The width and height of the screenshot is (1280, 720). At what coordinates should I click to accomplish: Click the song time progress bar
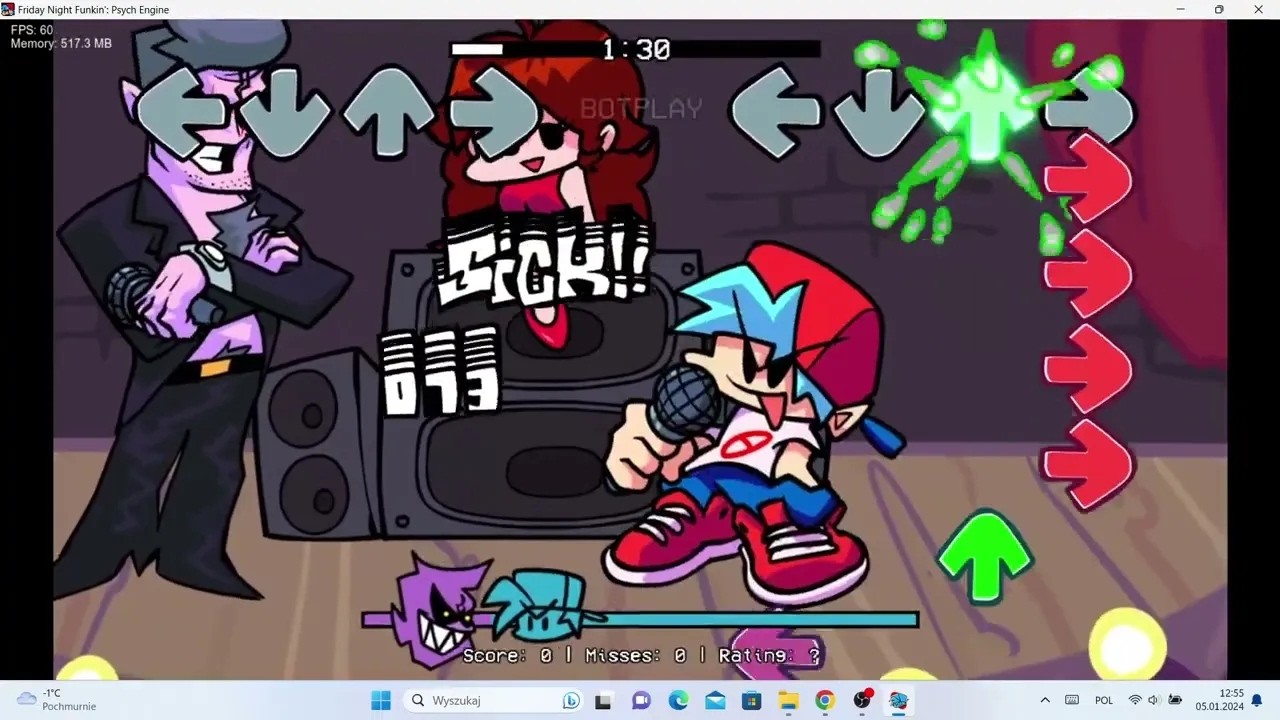635,49
